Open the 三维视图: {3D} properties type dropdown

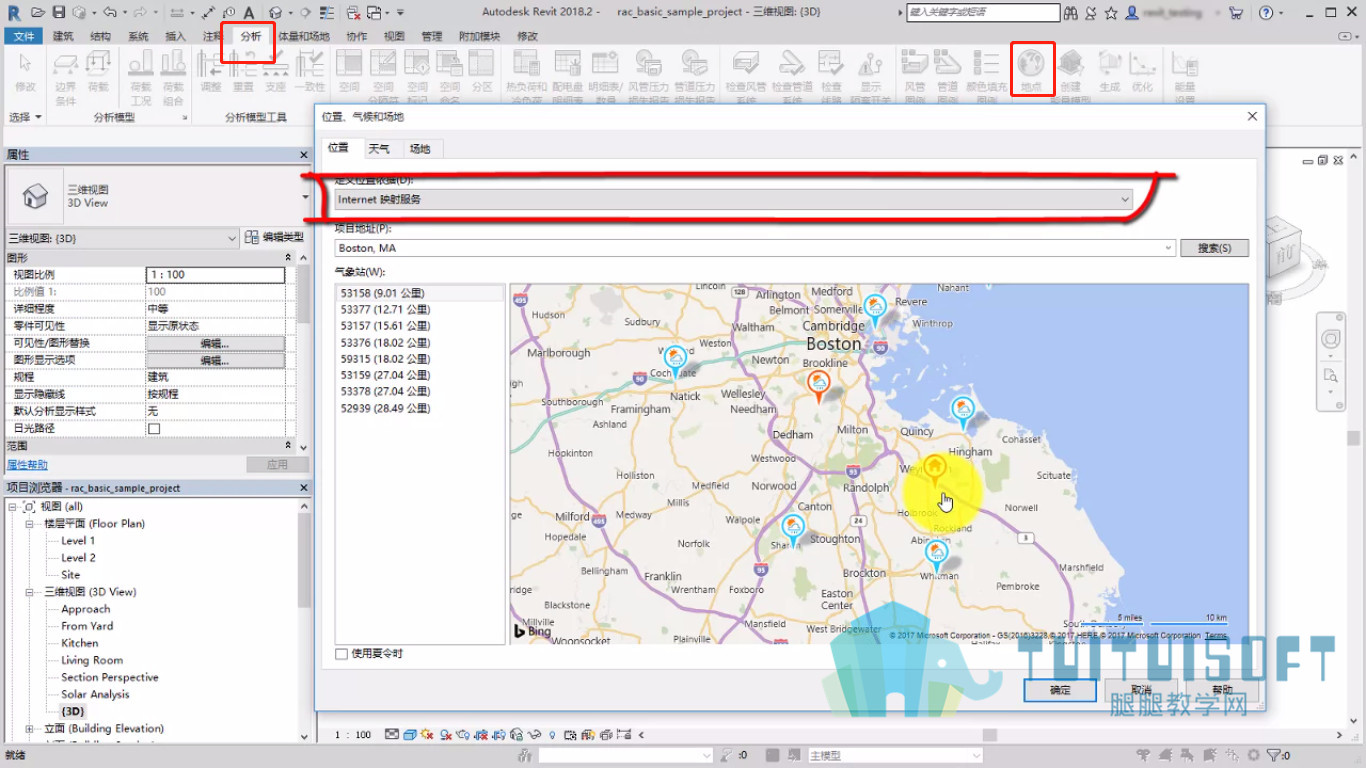click(123, 238)
